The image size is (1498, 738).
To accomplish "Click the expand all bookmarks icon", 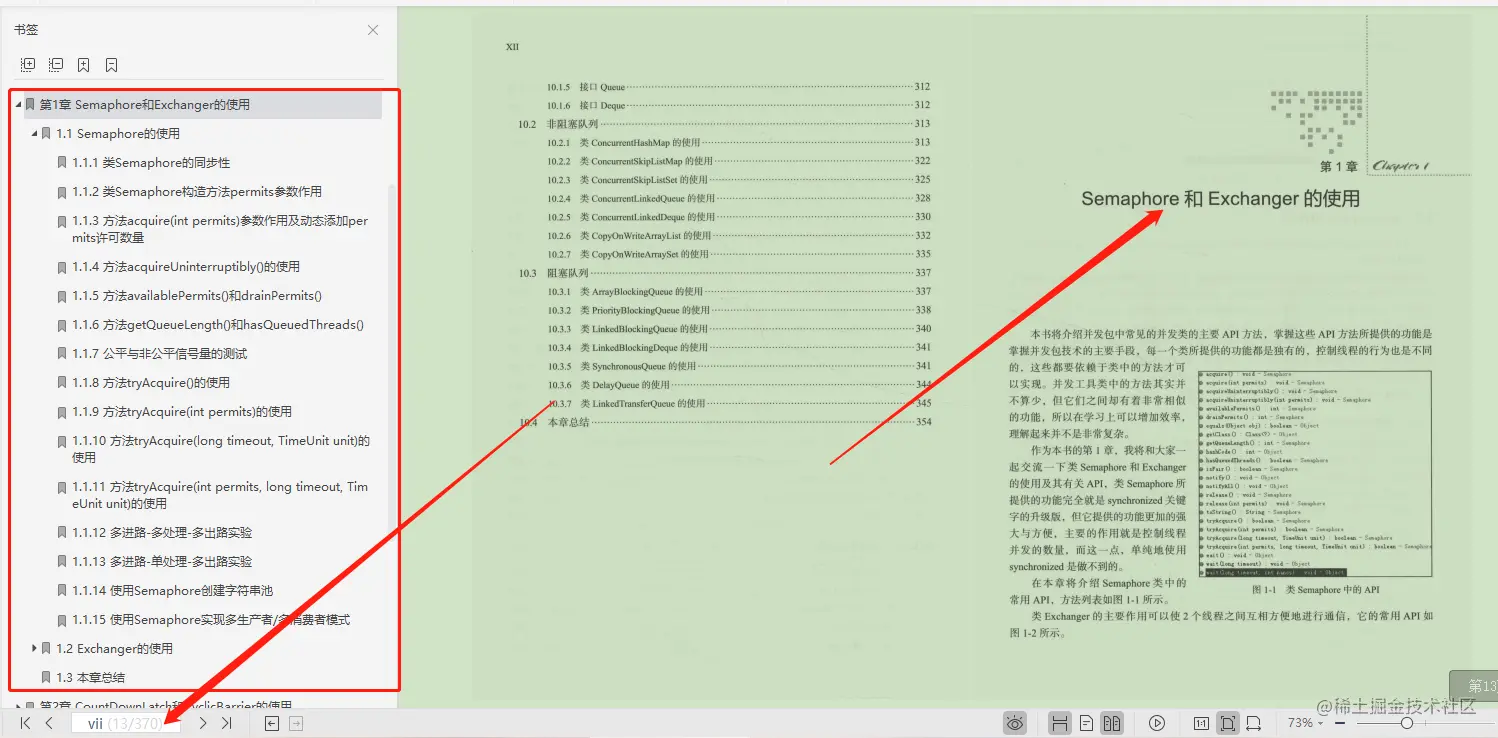I will (x=28, y=65).
